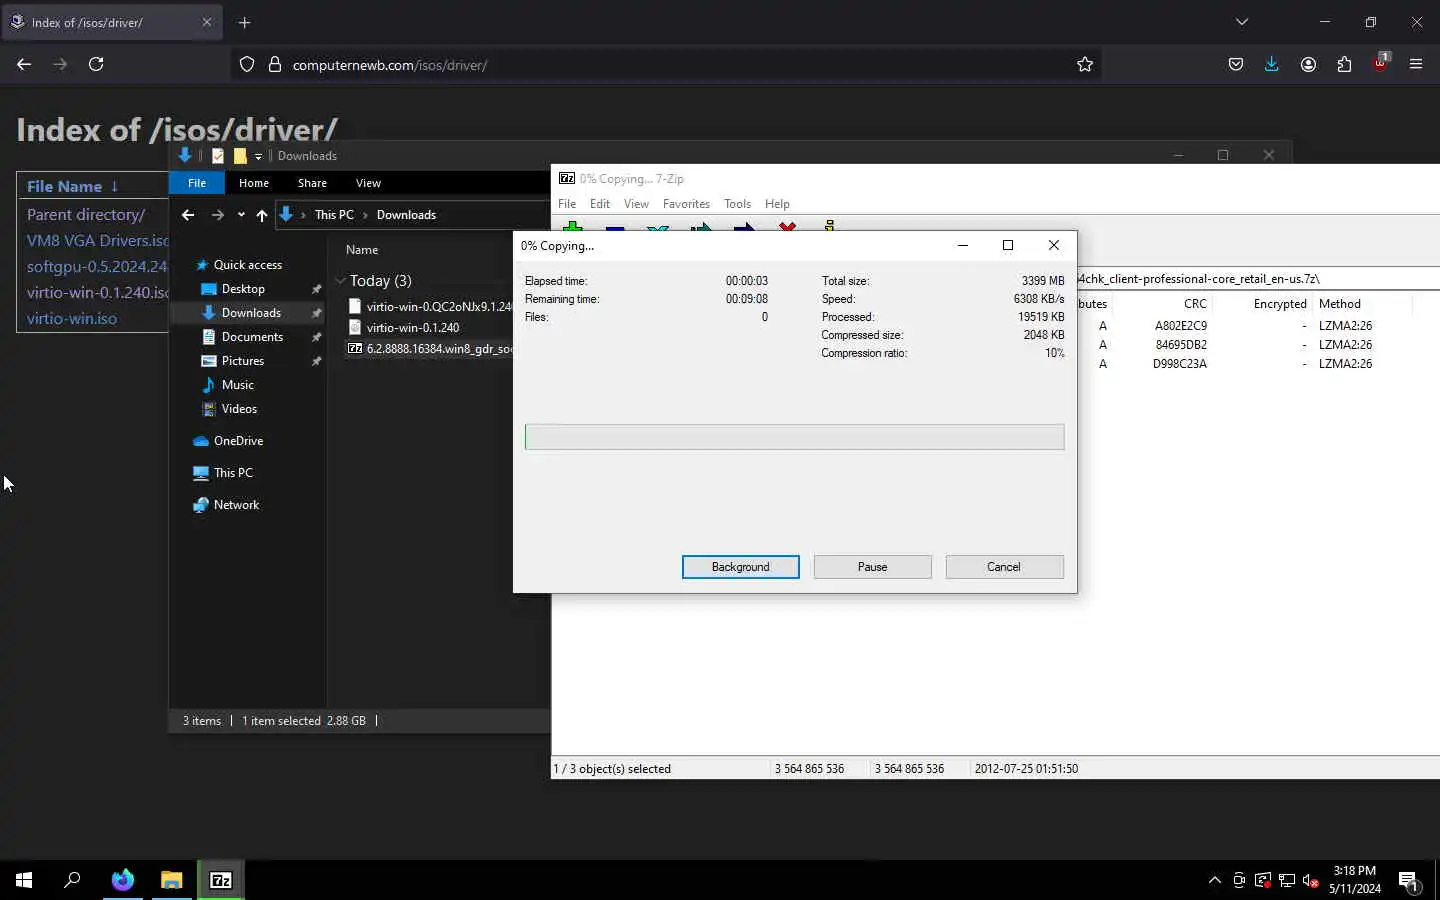Click tracking protection shield icon in address bar
The height and width of the screenshot is (900, 1440).
[x=247, y=65]
